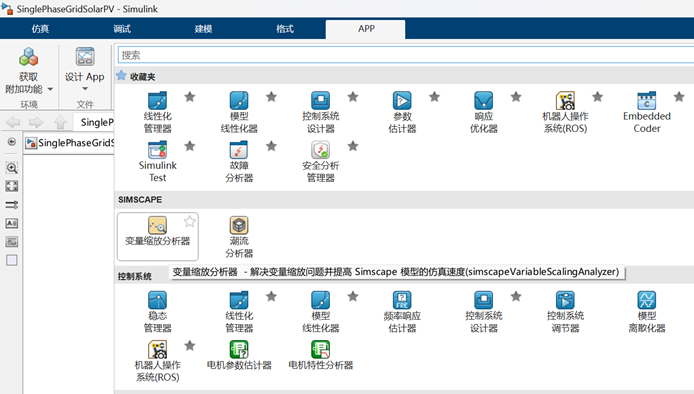Click the double-arrow icon in the canvas palette
This screenshot has width=694, height=394.
click(x=12, y=205)
